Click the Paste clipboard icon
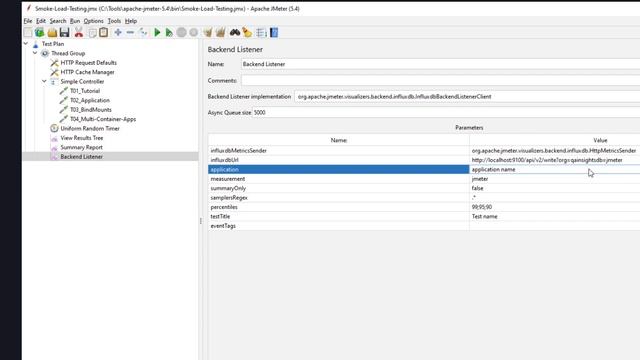Viewport: 640px width, 360px height. click(x=104, y=33)
